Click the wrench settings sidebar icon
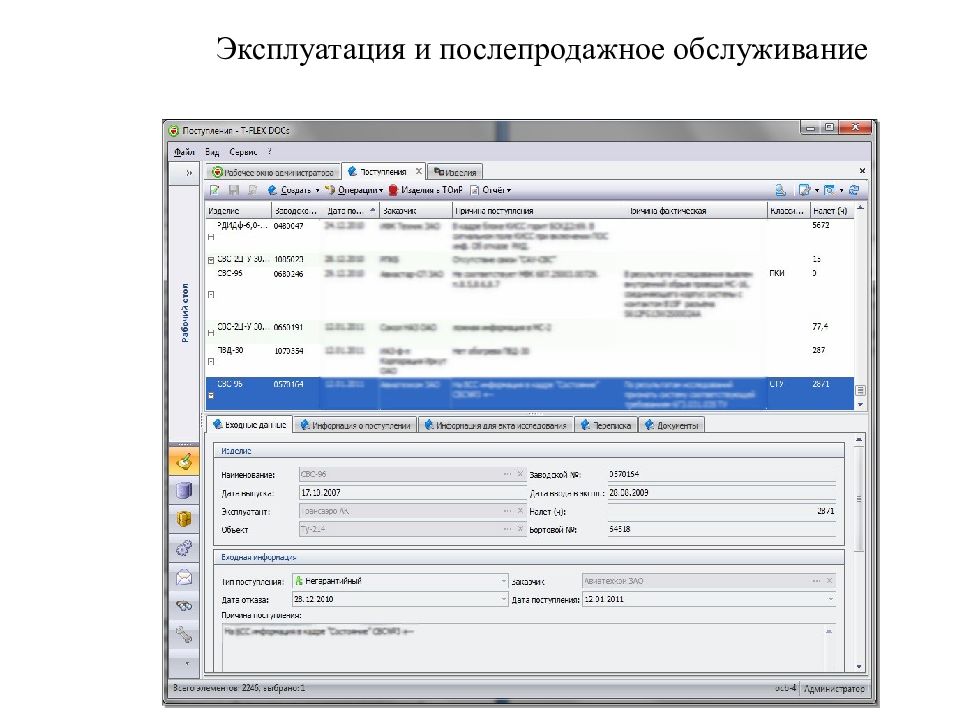Screen dimensions: 960x720 184,635
